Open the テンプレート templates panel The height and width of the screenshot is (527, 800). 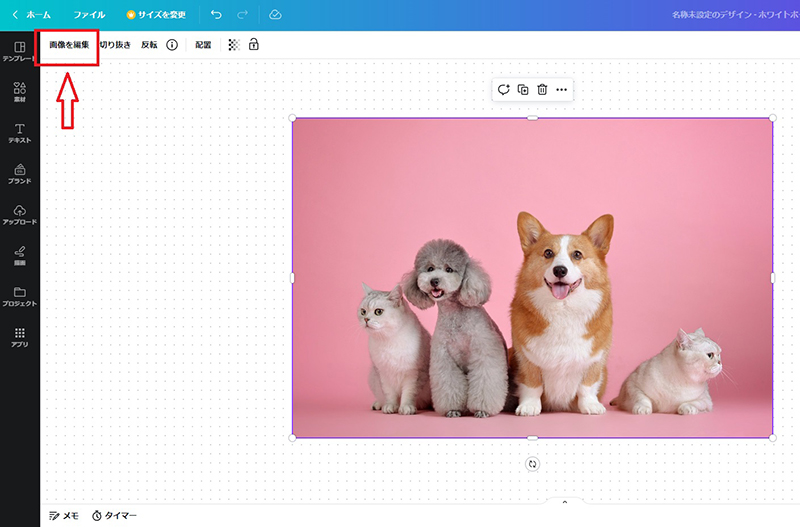click(x=19, y=52)
